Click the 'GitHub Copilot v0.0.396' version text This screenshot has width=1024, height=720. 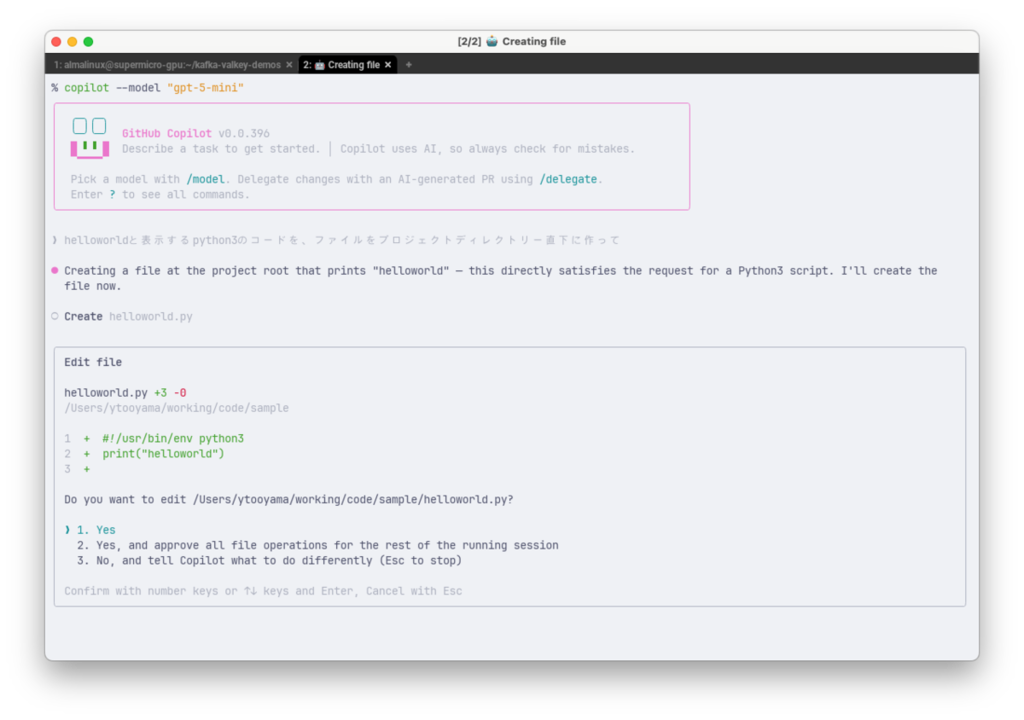click(x=196, y=133)
